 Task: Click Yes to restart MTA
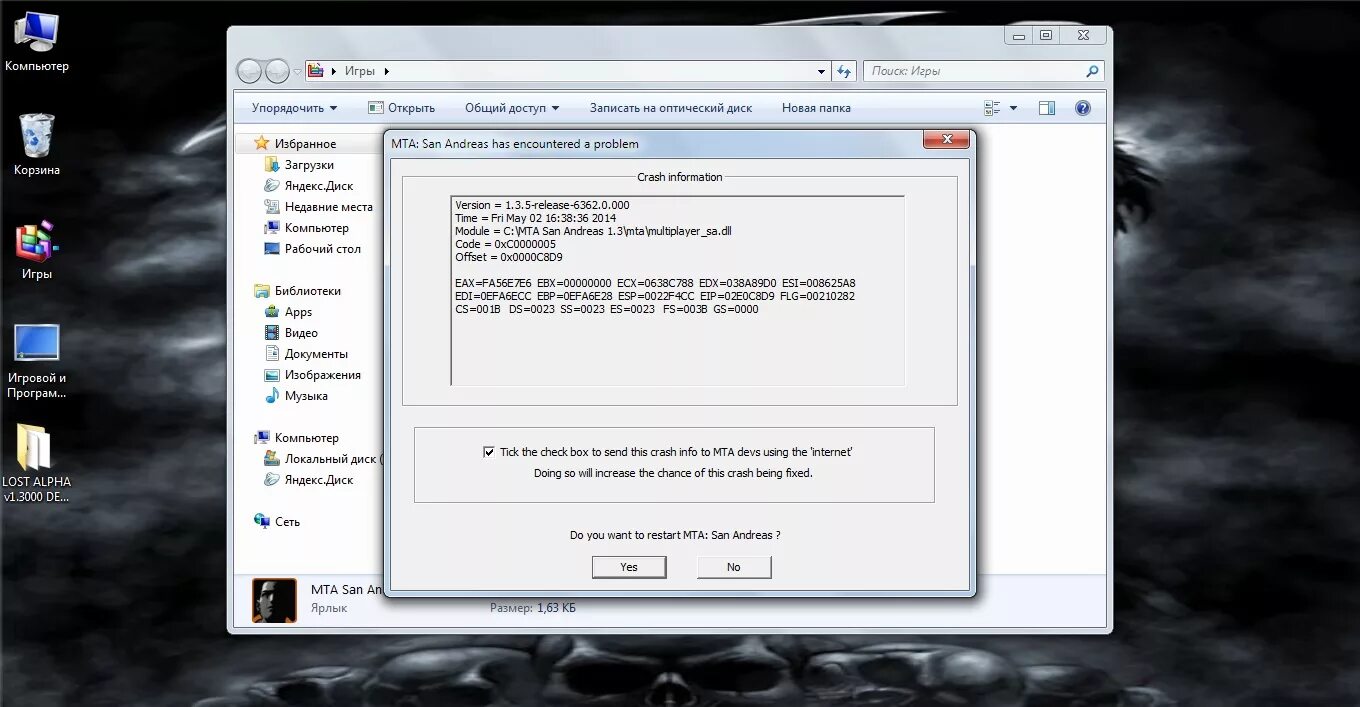629,567
